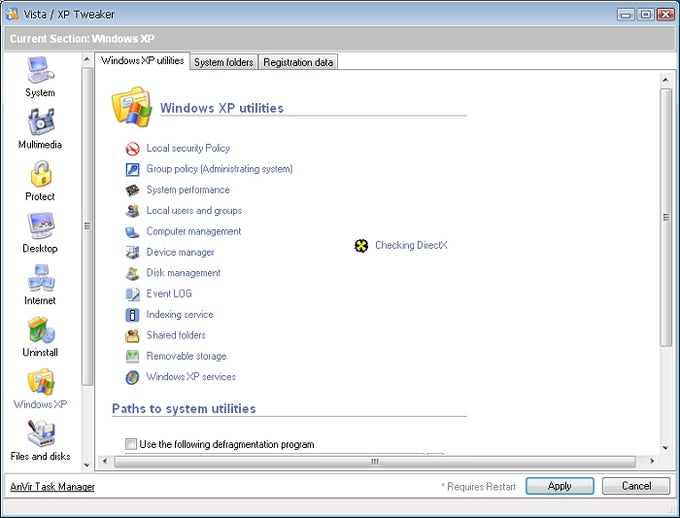Open the Multimedia section icon
680x518 pixels.
point(40,122)
